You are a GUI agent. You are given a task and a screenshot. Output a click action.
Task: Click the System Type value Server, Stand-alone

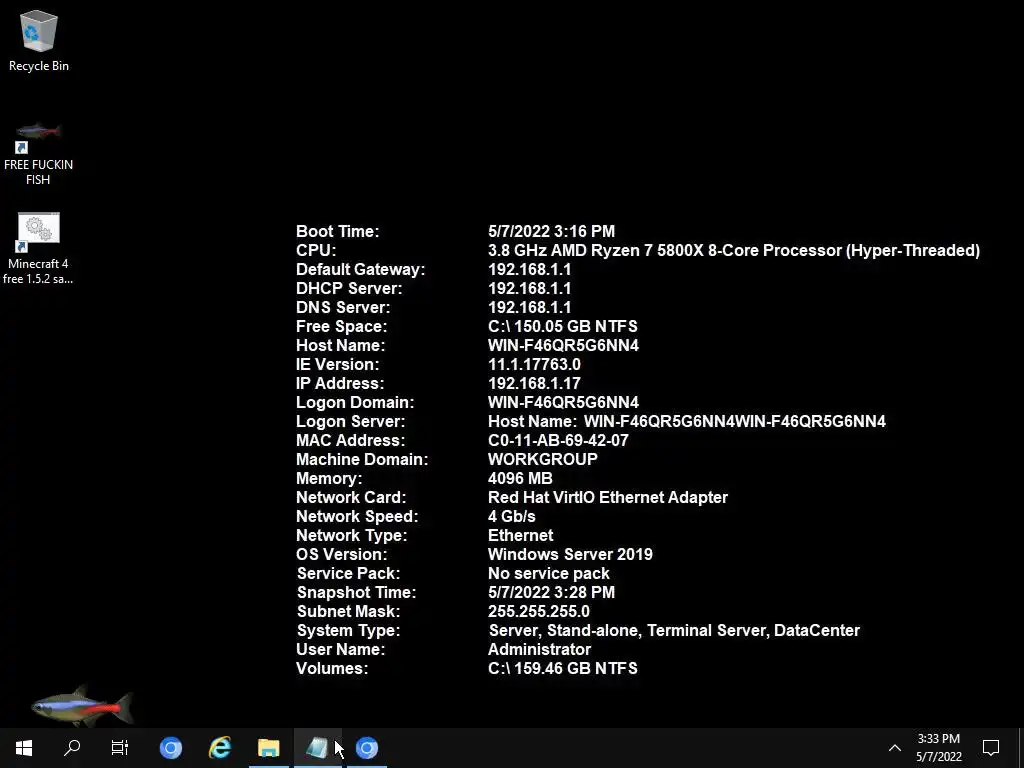[675, 630]
